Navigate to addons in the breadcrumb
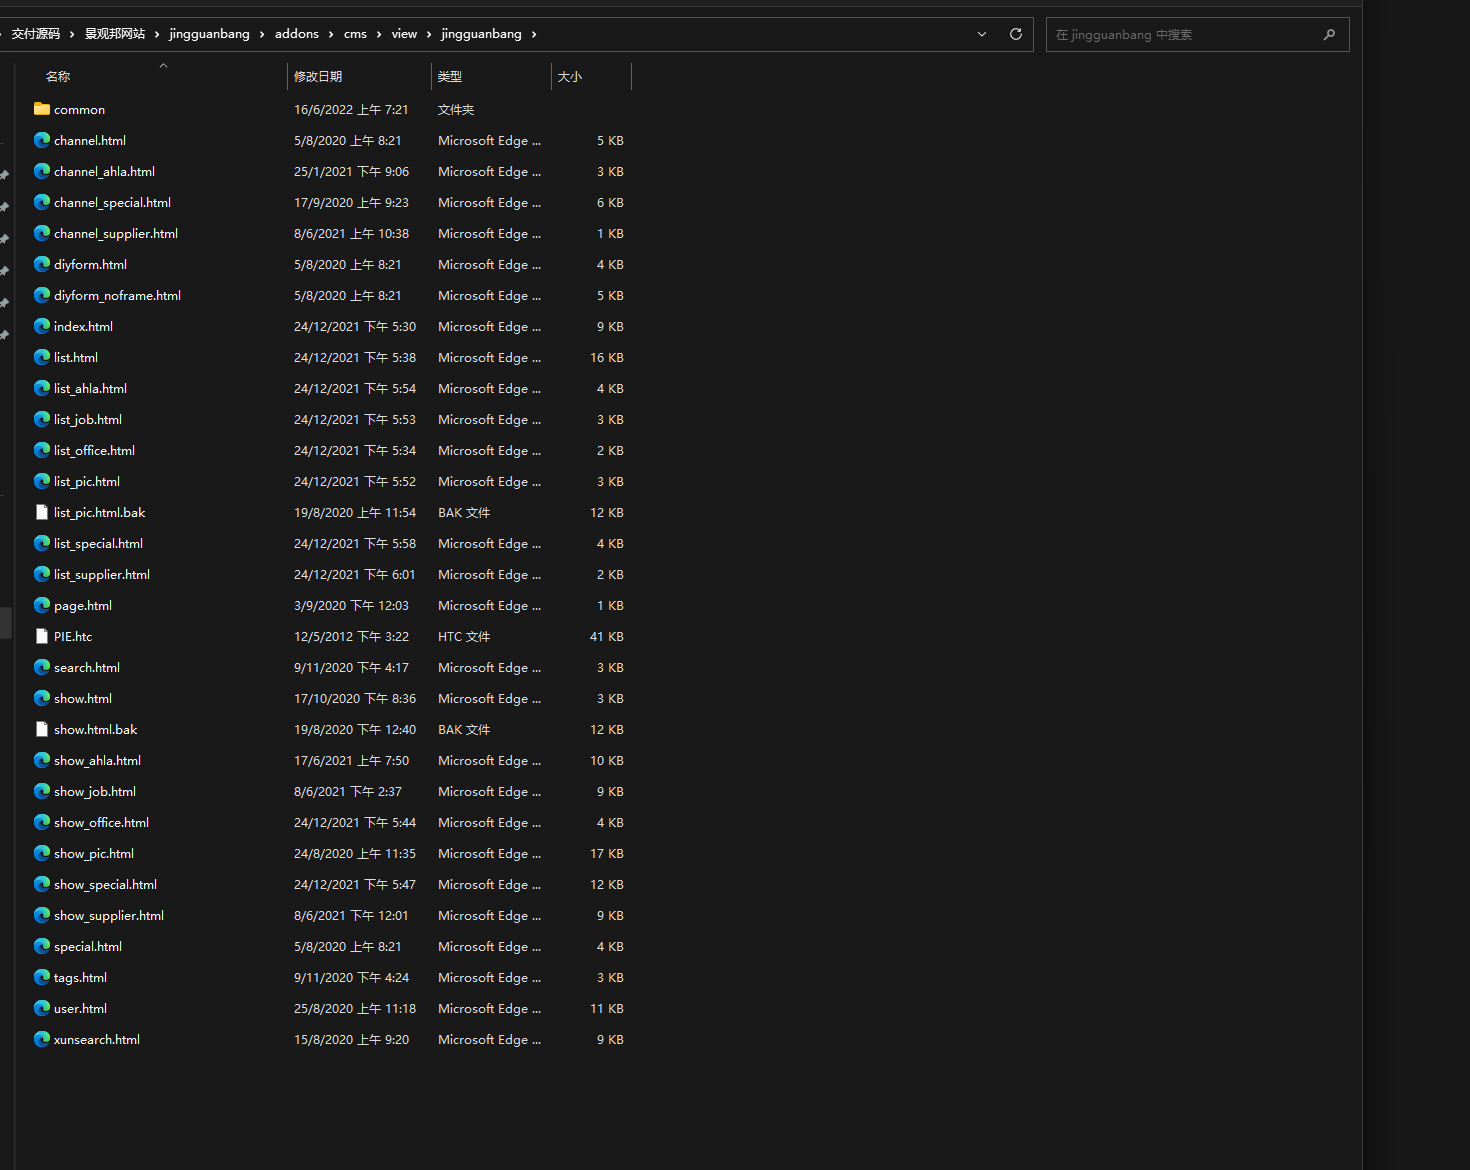 [x=297, y=34]
